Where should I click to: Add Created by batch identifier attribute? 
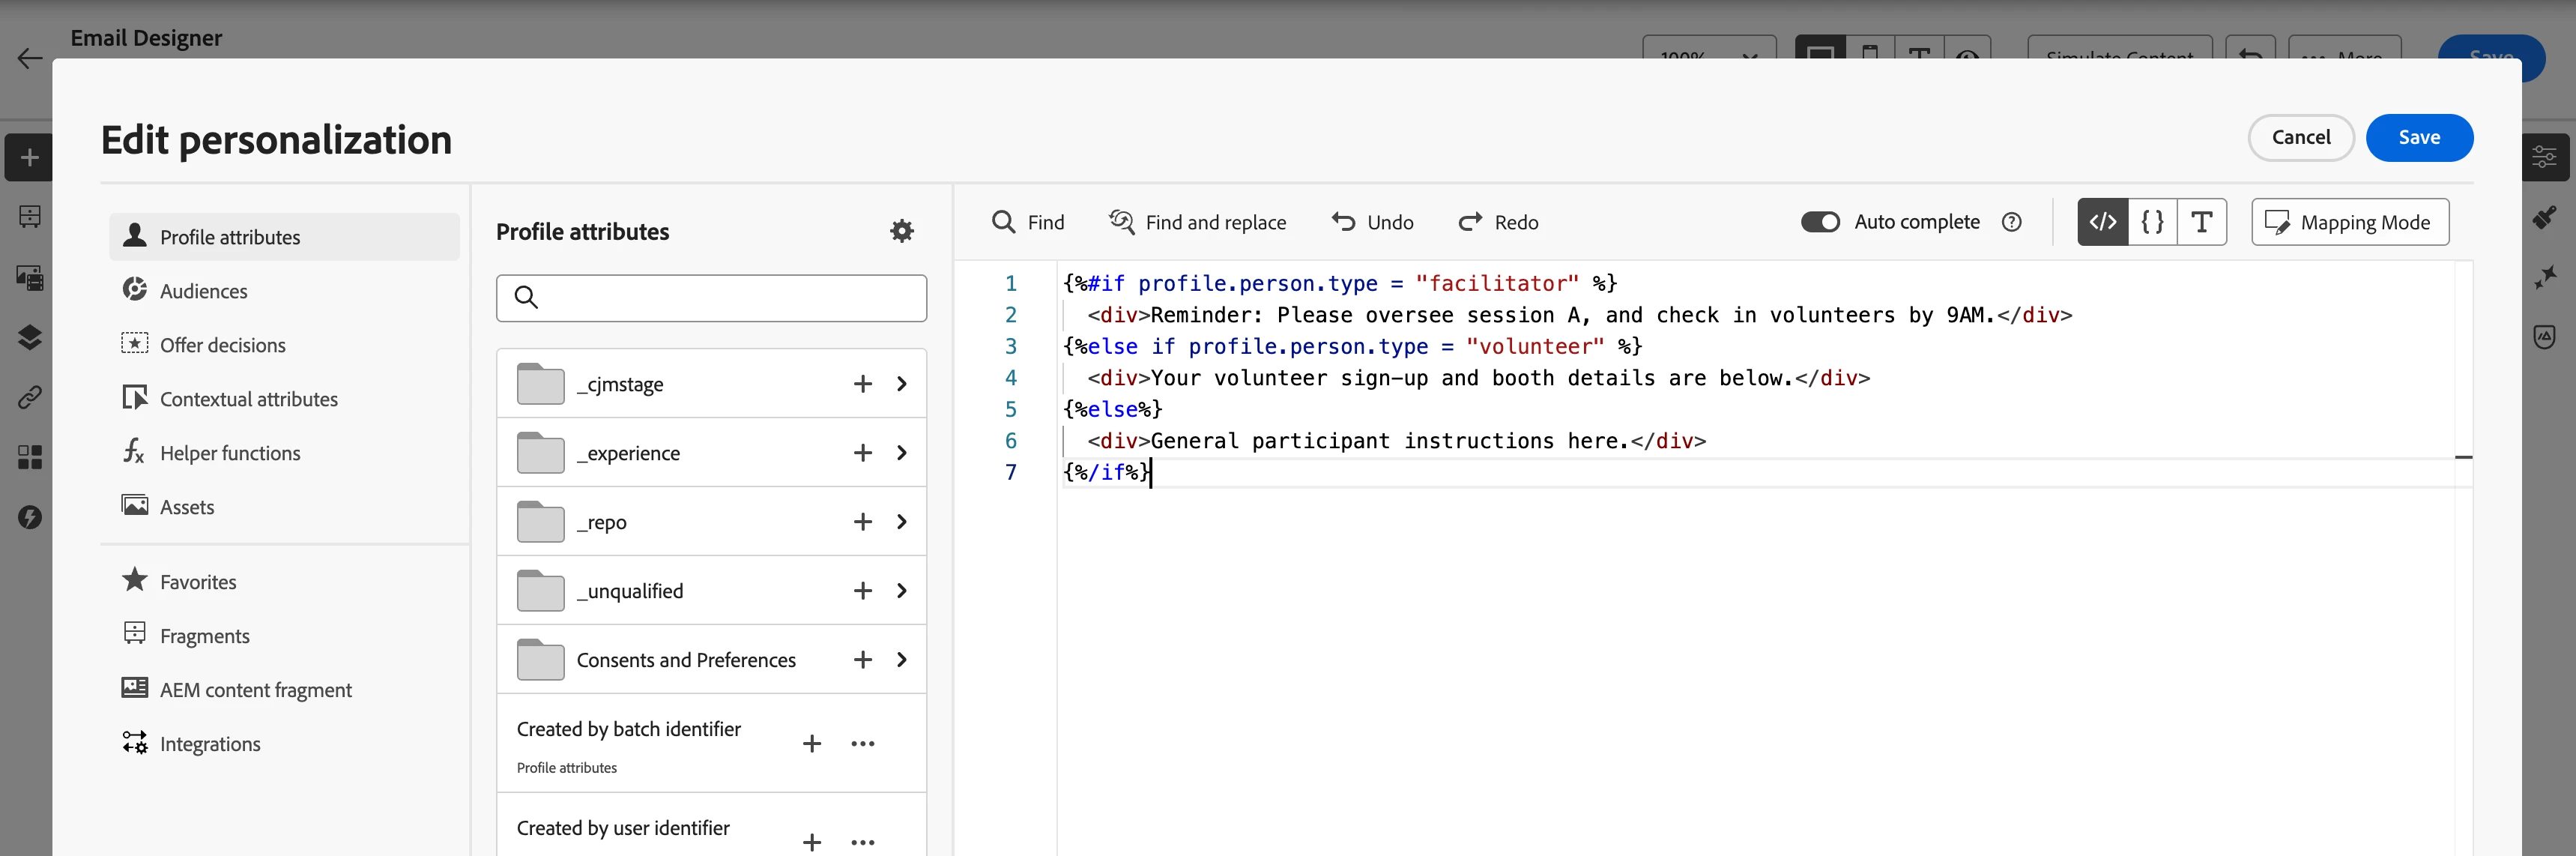[x=811, y=744]
